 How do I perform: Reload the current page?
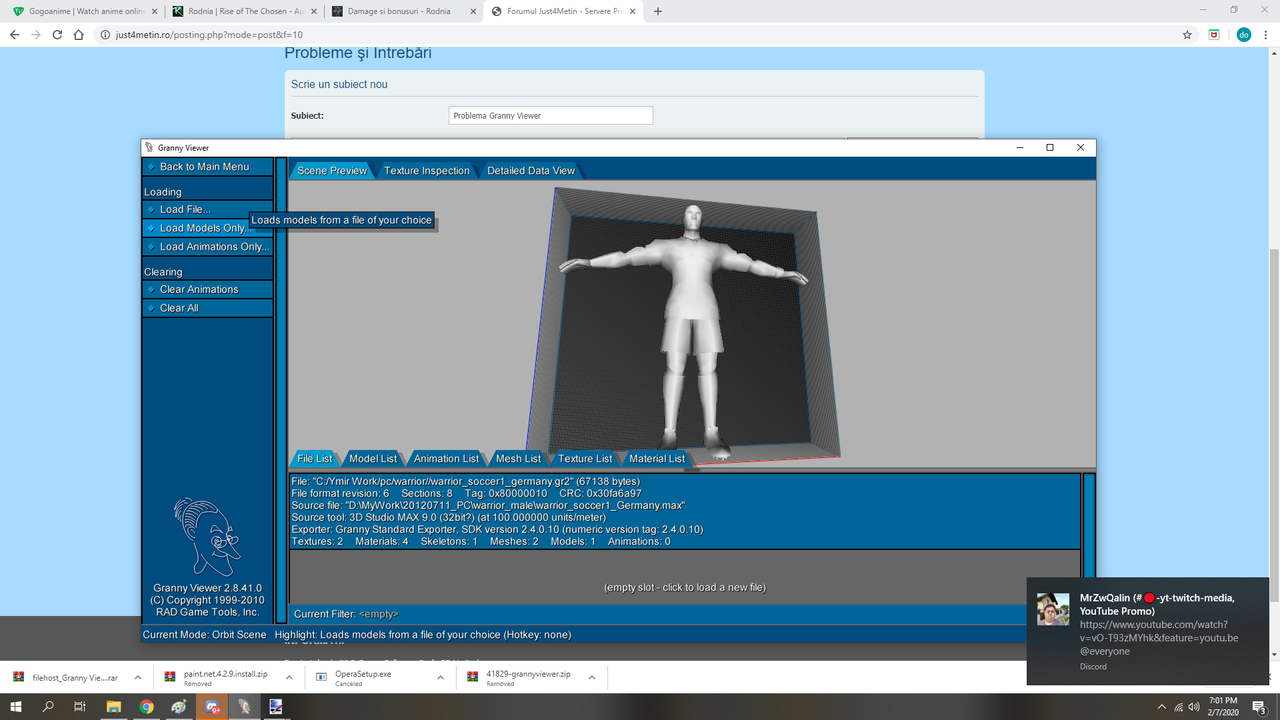click(58, 34)
